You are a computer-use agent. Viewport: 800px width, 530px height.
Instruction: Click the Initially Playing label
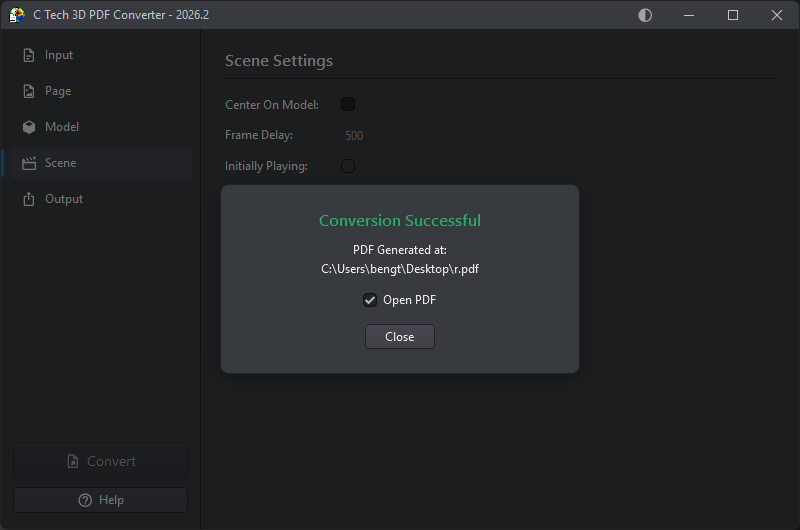pyautogui.click(x=266, y=166)
